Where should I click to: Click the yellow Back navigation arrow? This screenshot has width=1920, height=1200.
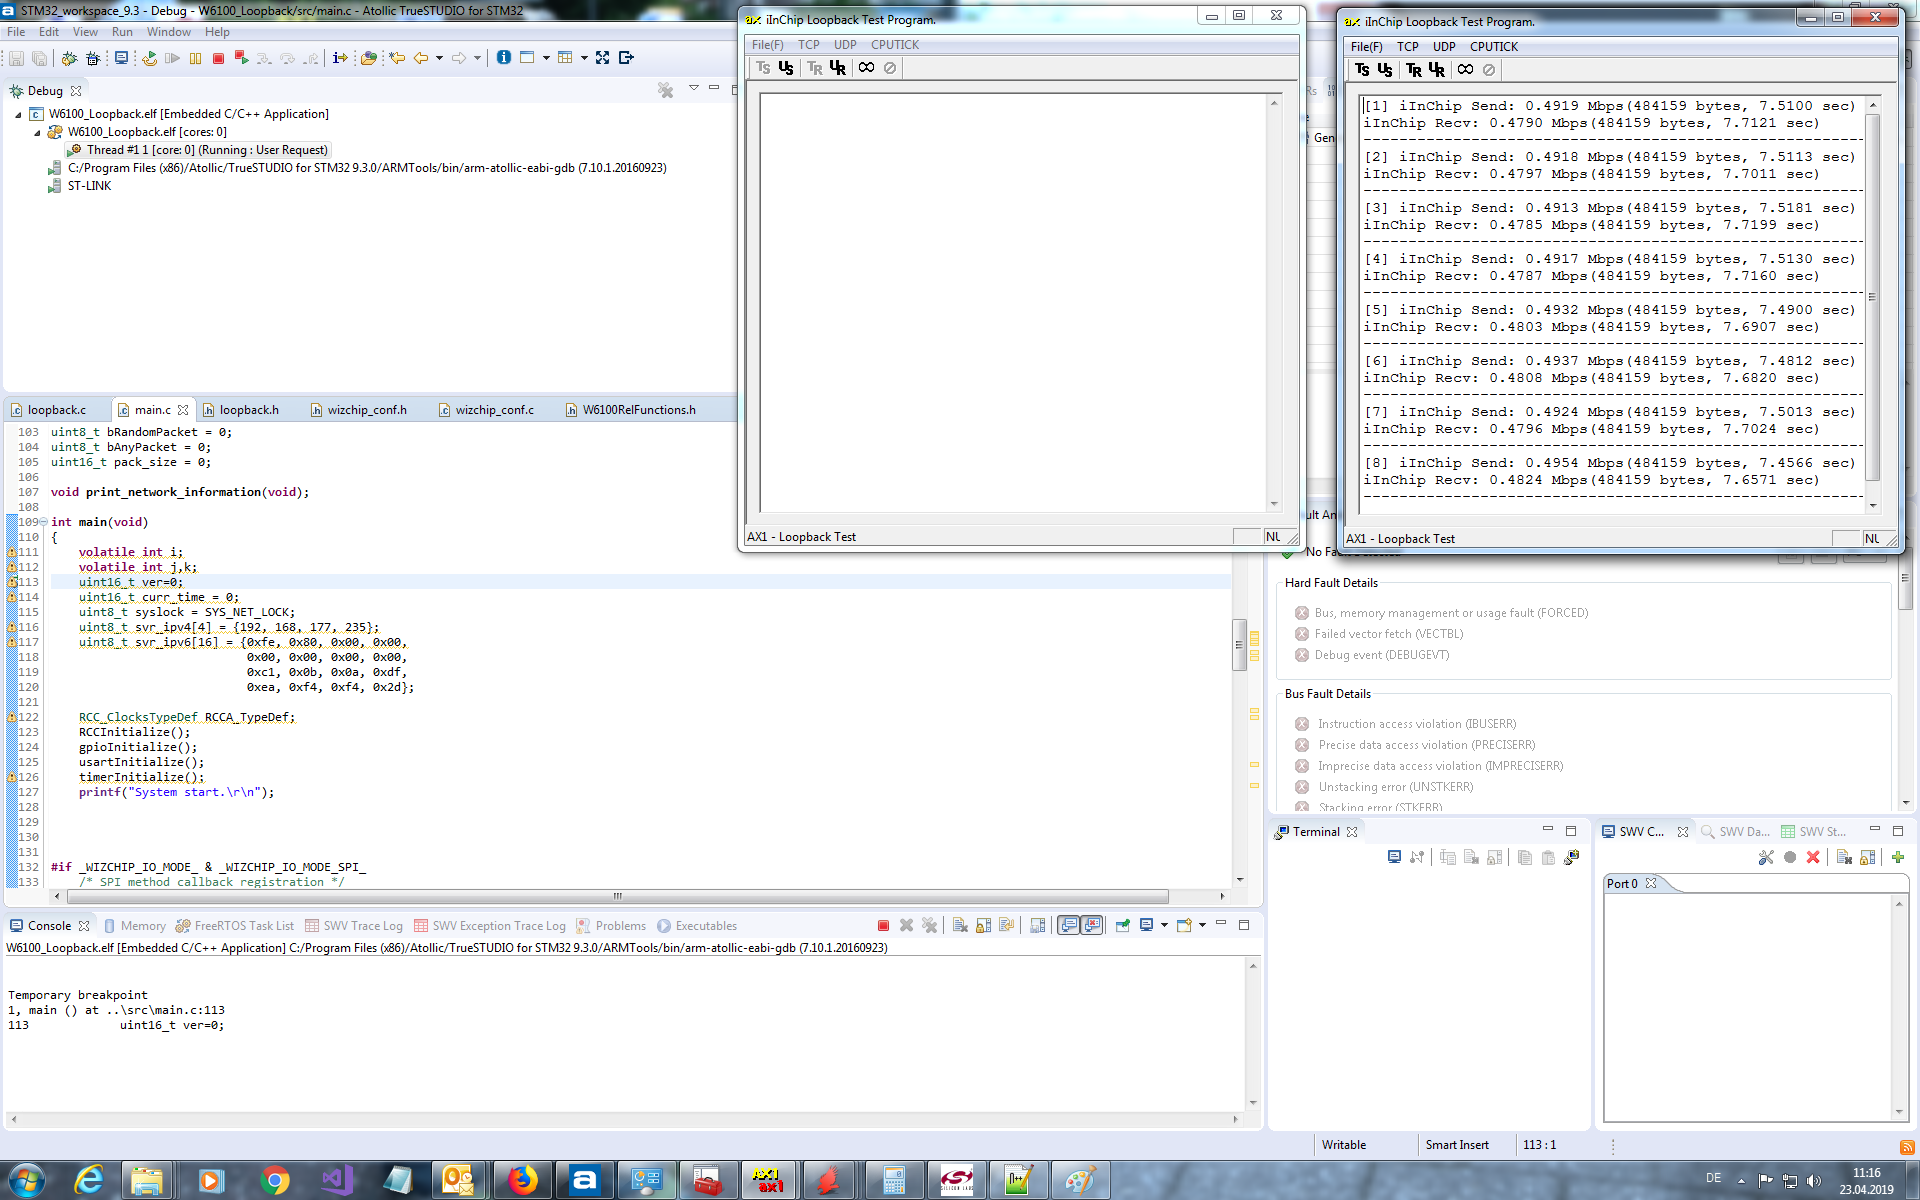(421, 58)
